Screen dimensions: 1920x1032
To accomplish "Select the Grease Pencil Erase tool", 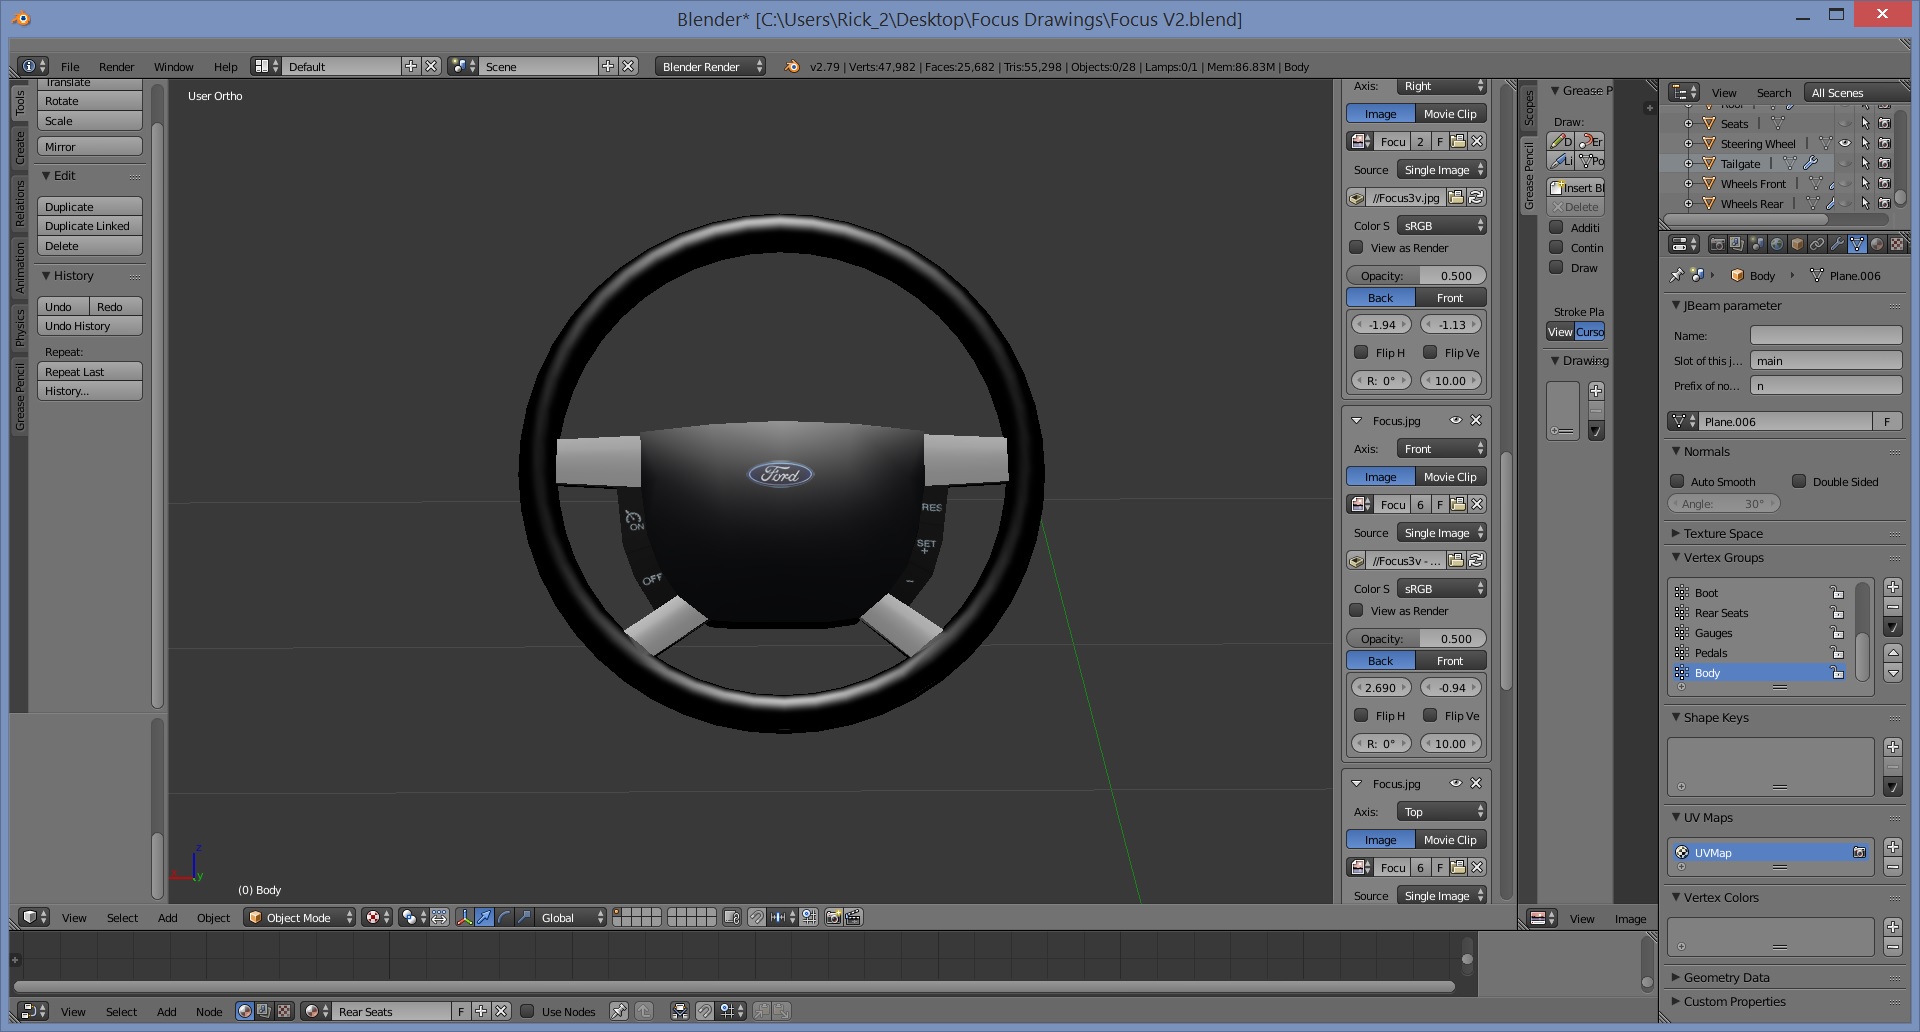I will pyautogui.click(x=1591, y=141).
